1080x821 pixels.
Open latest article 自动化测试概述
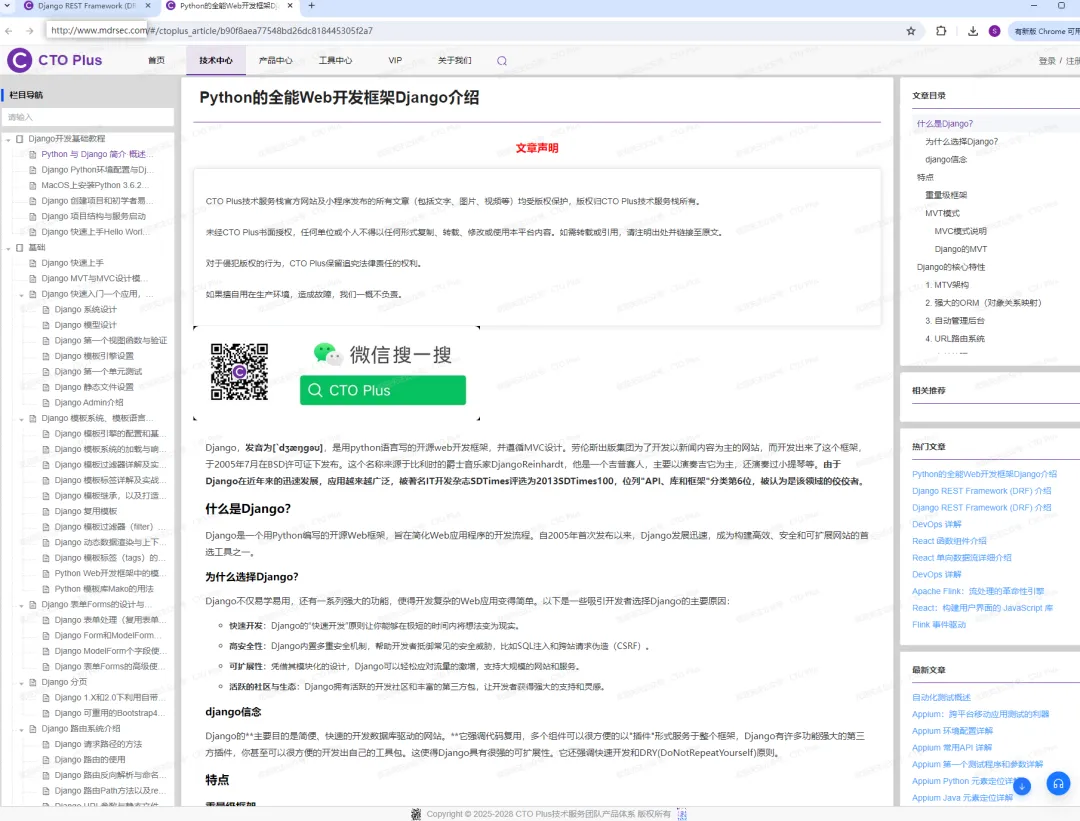point(941,698)
